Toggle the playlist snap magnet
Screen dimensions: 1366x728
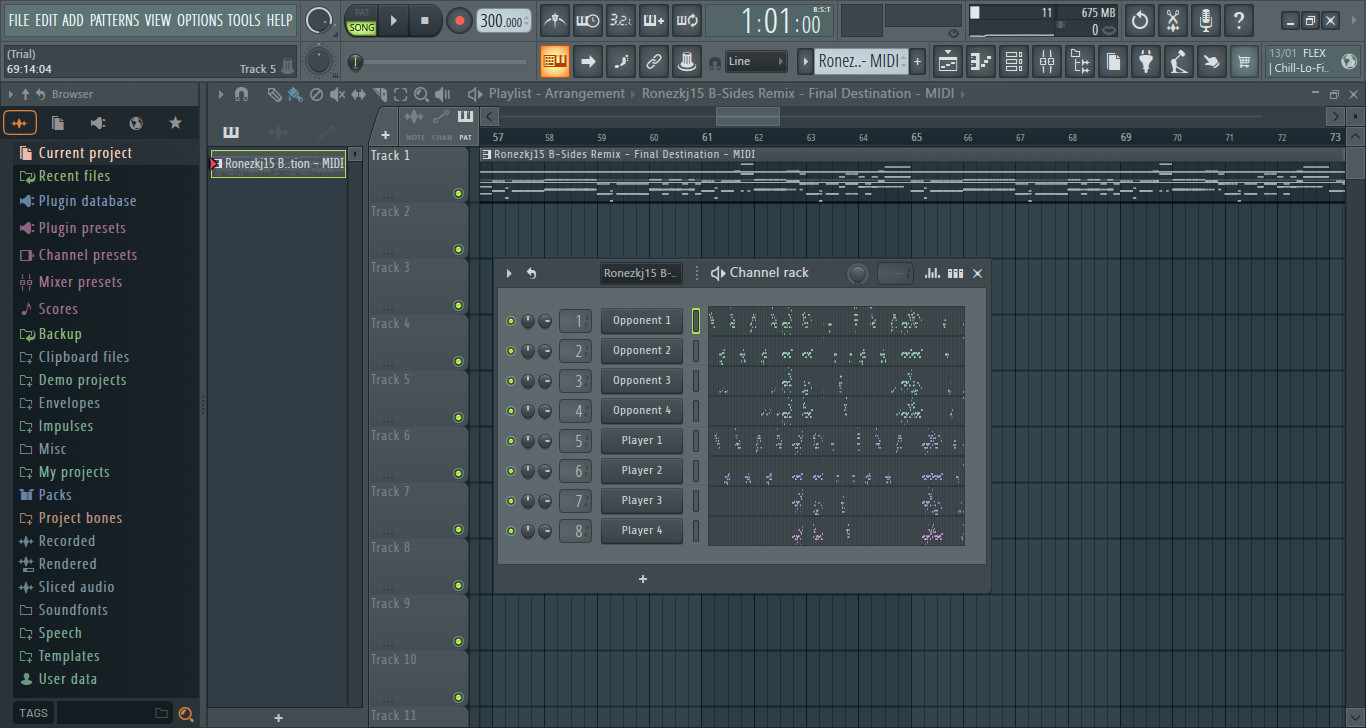[x=241, y=94]
